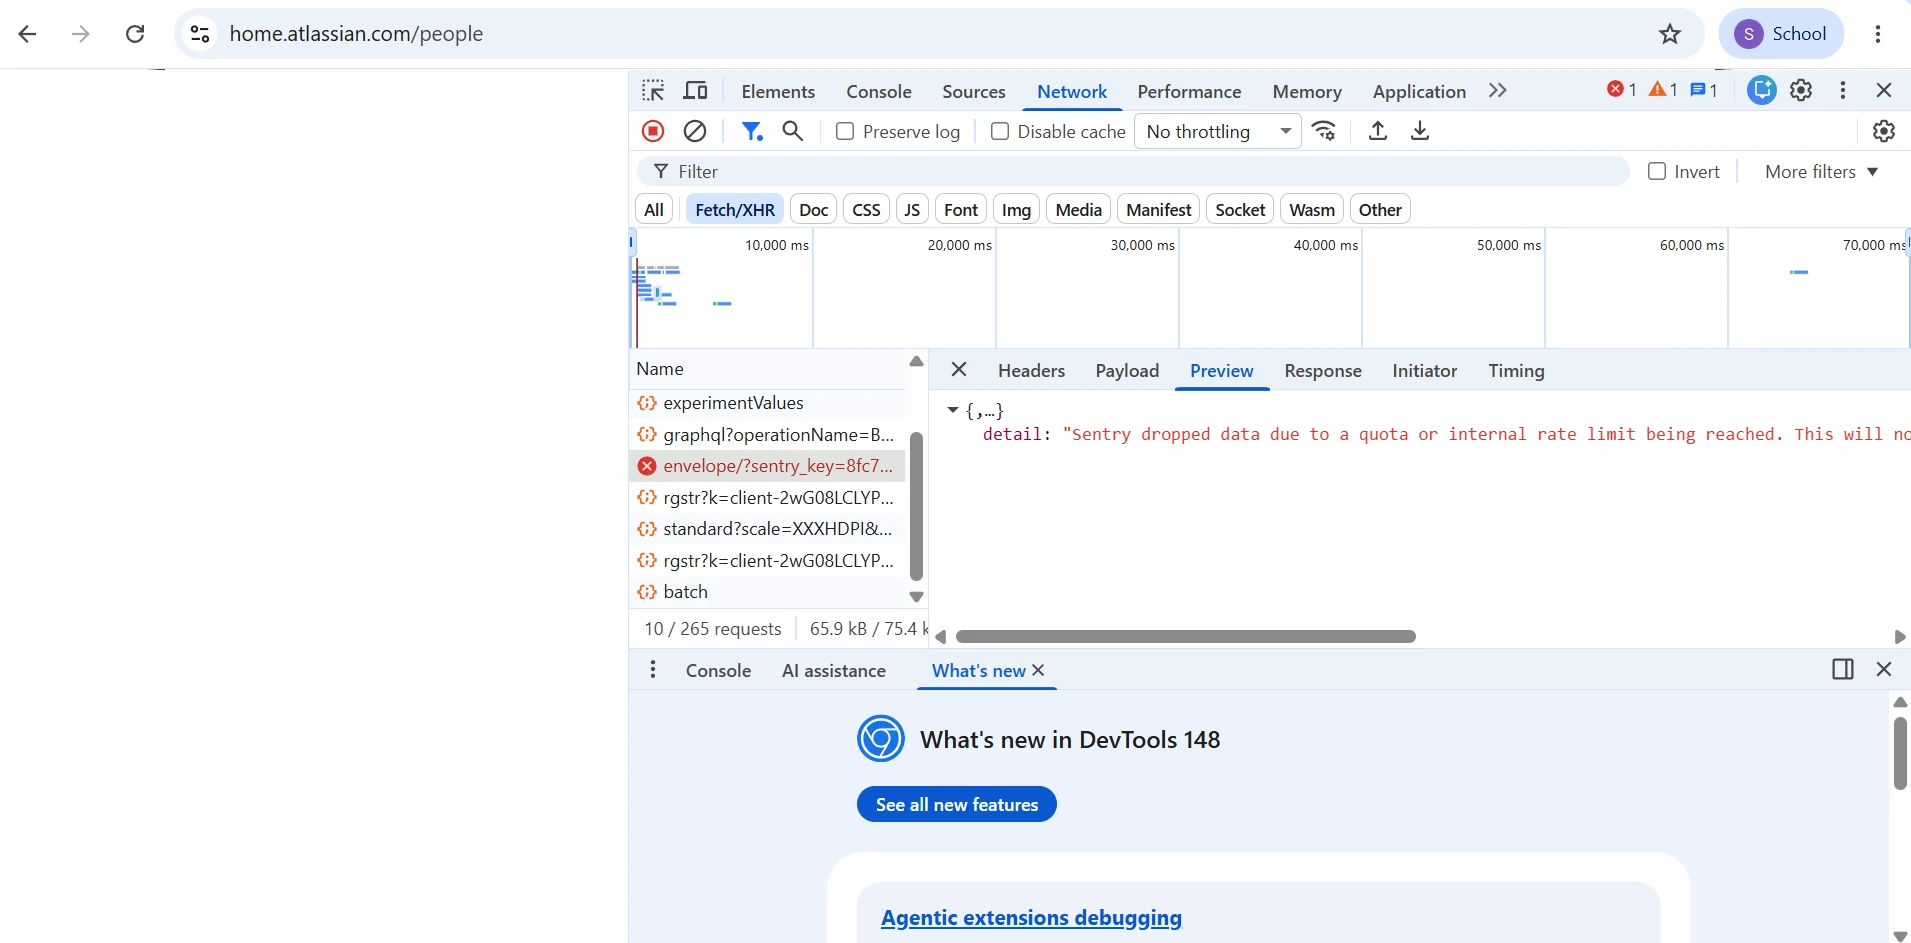Screen dimensions: 1911x943
Task: Export HAR file download icon
Action: coord(1420,131)
